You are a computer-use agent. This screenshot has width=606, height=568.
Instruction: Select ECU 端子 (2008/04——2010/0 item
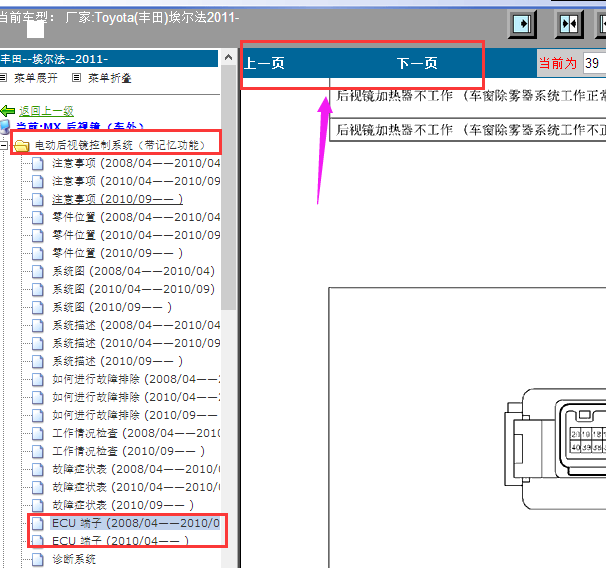tap(135, 523)
